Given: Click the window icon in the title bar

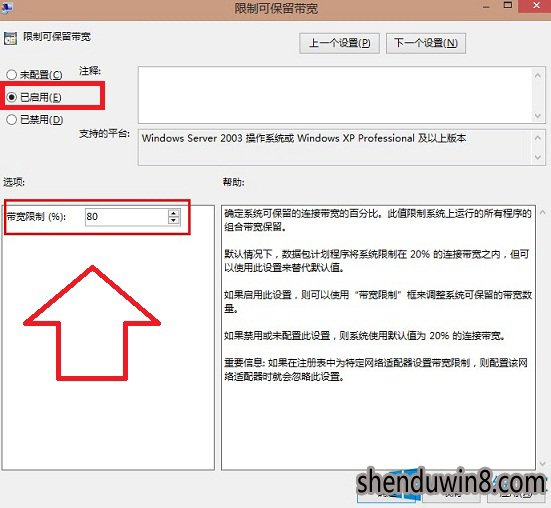Looking at the screenshot, I should (x=6, y=7).
